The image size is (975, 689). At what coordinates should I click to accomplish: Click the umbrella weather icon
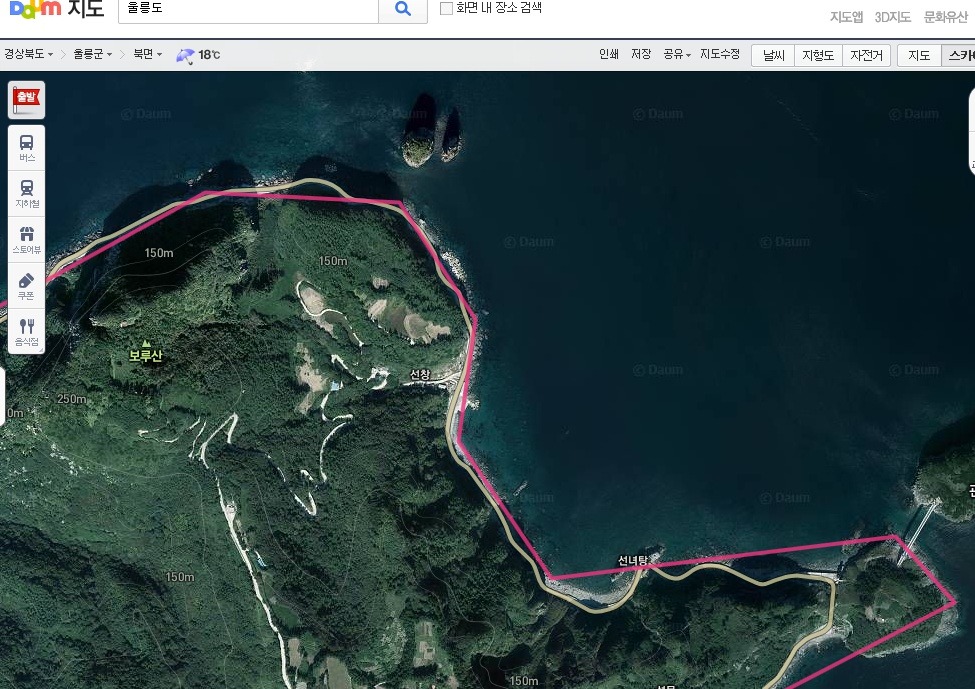pyautogui.click(x=186, y=55)
